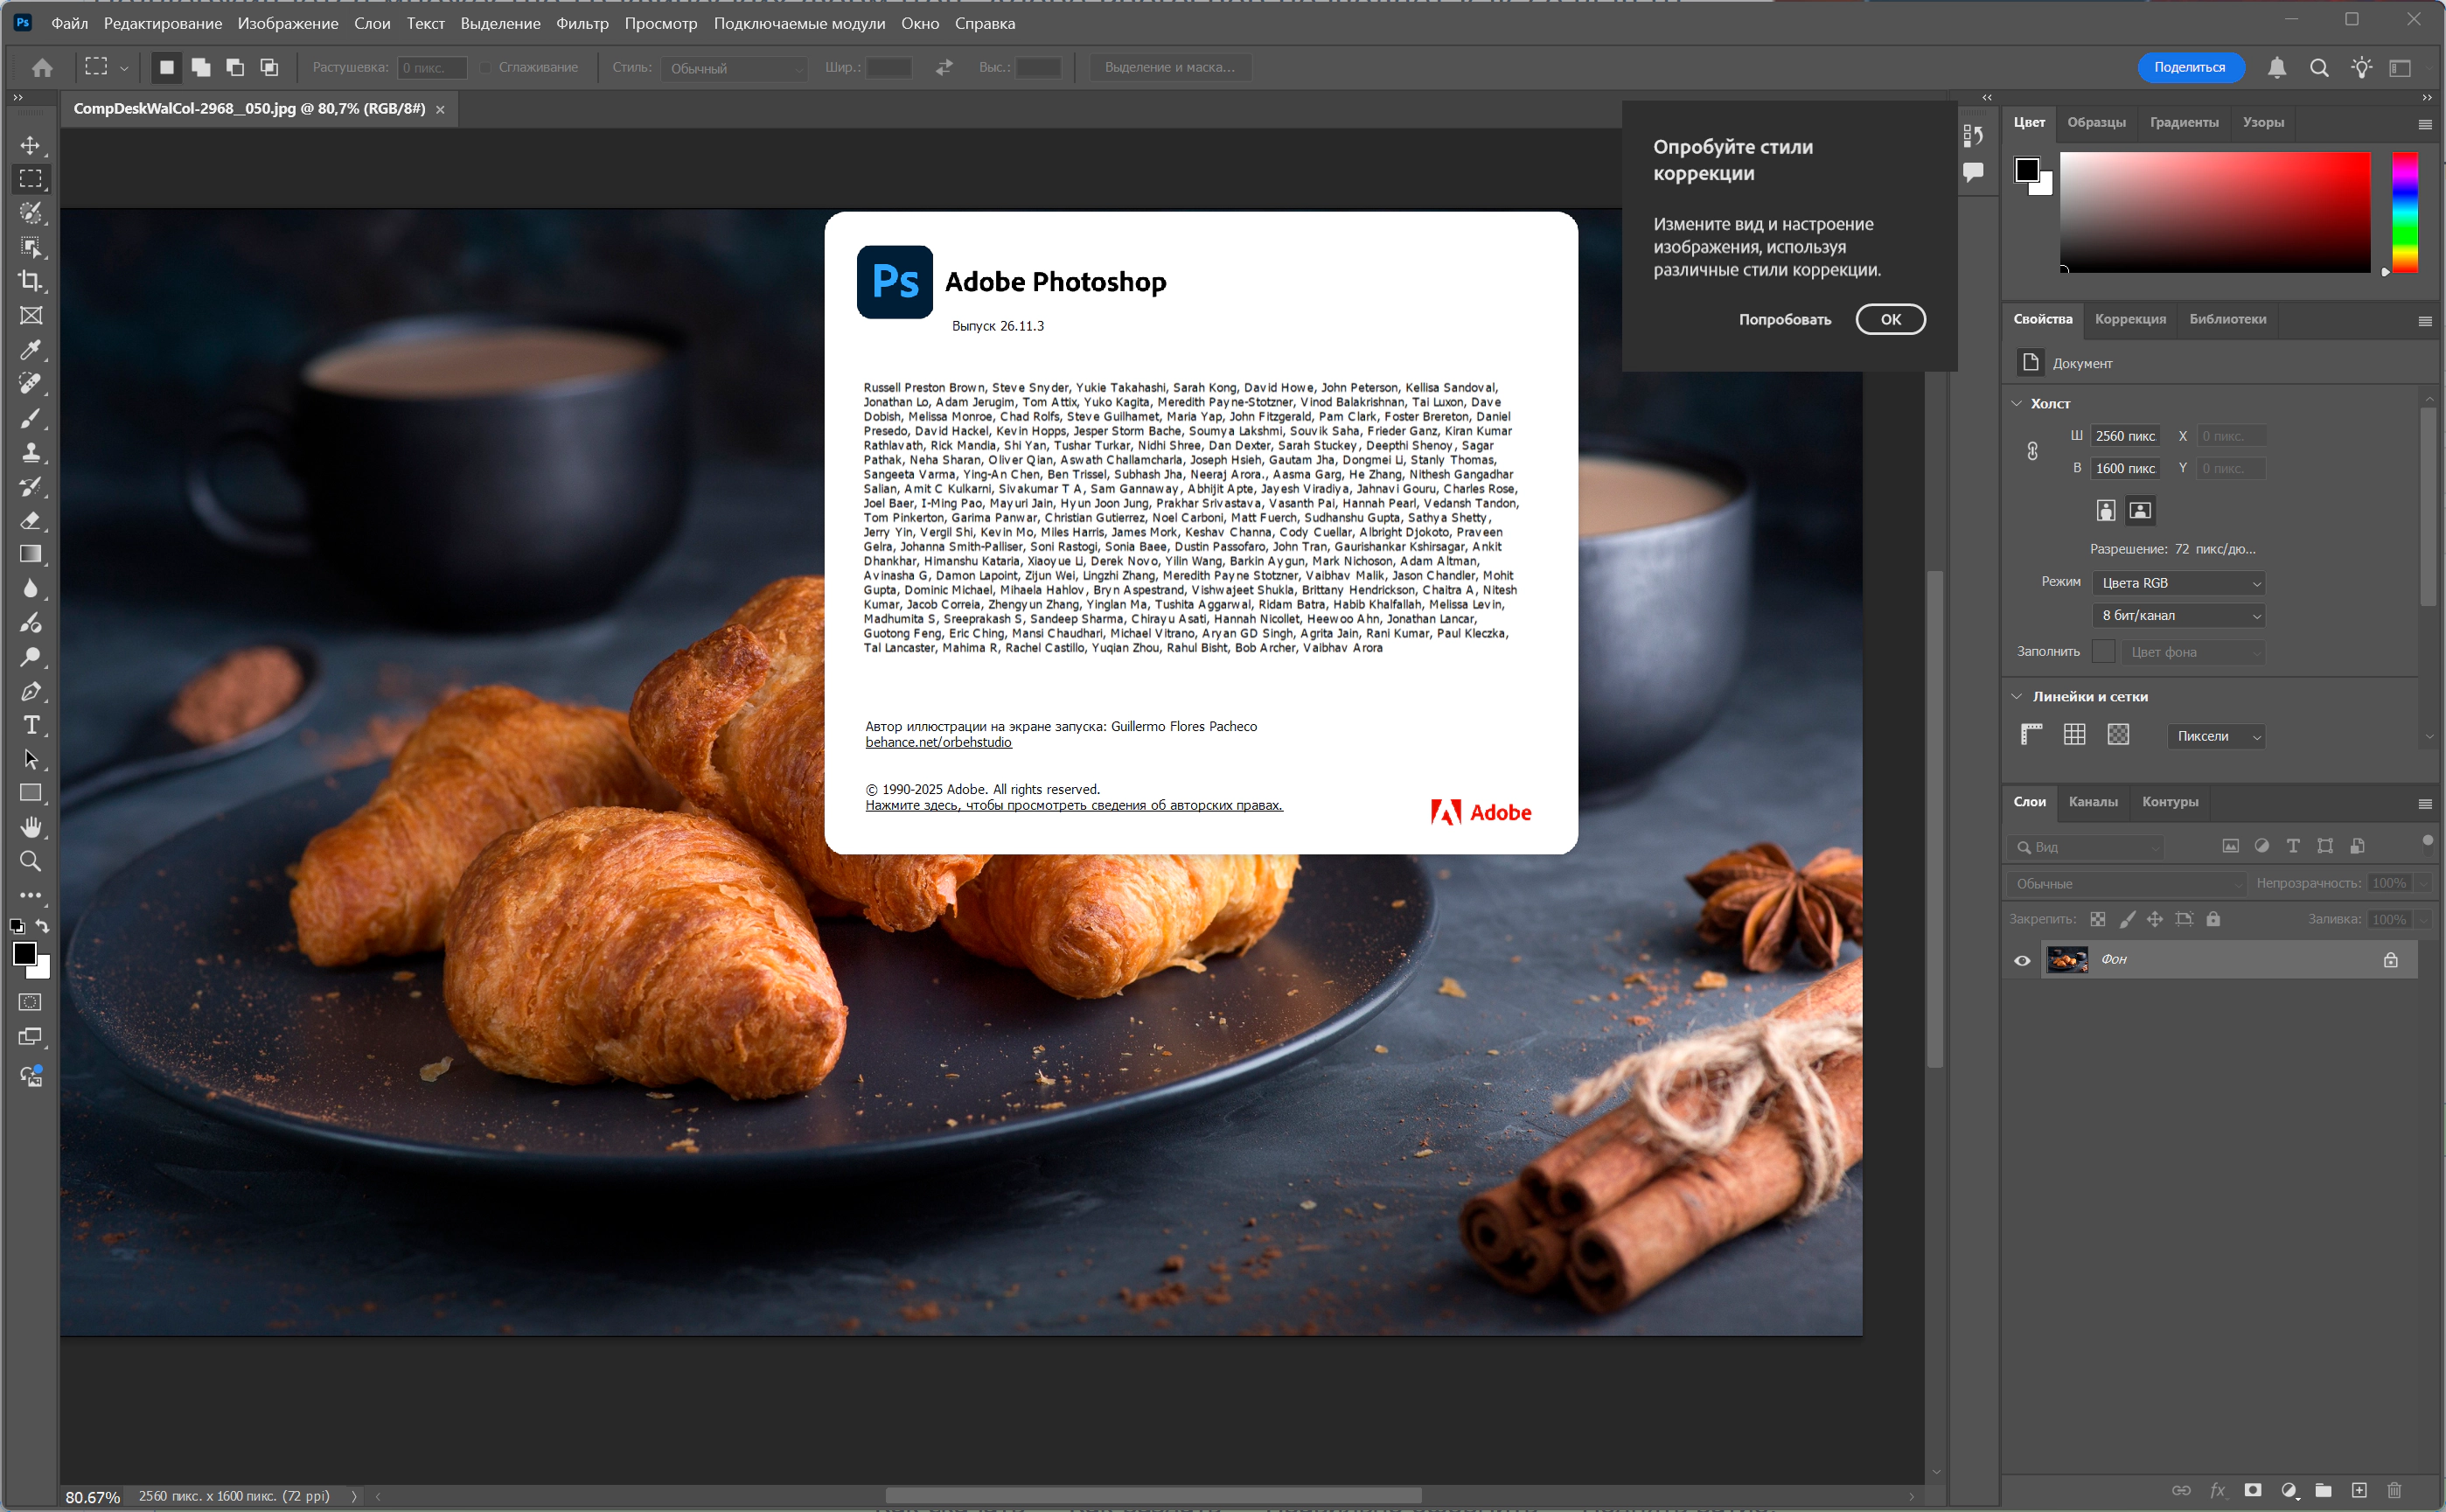Select the Crop tool
The width and height of the screenshot is (2446, 1512).
(x=31, y=281)
